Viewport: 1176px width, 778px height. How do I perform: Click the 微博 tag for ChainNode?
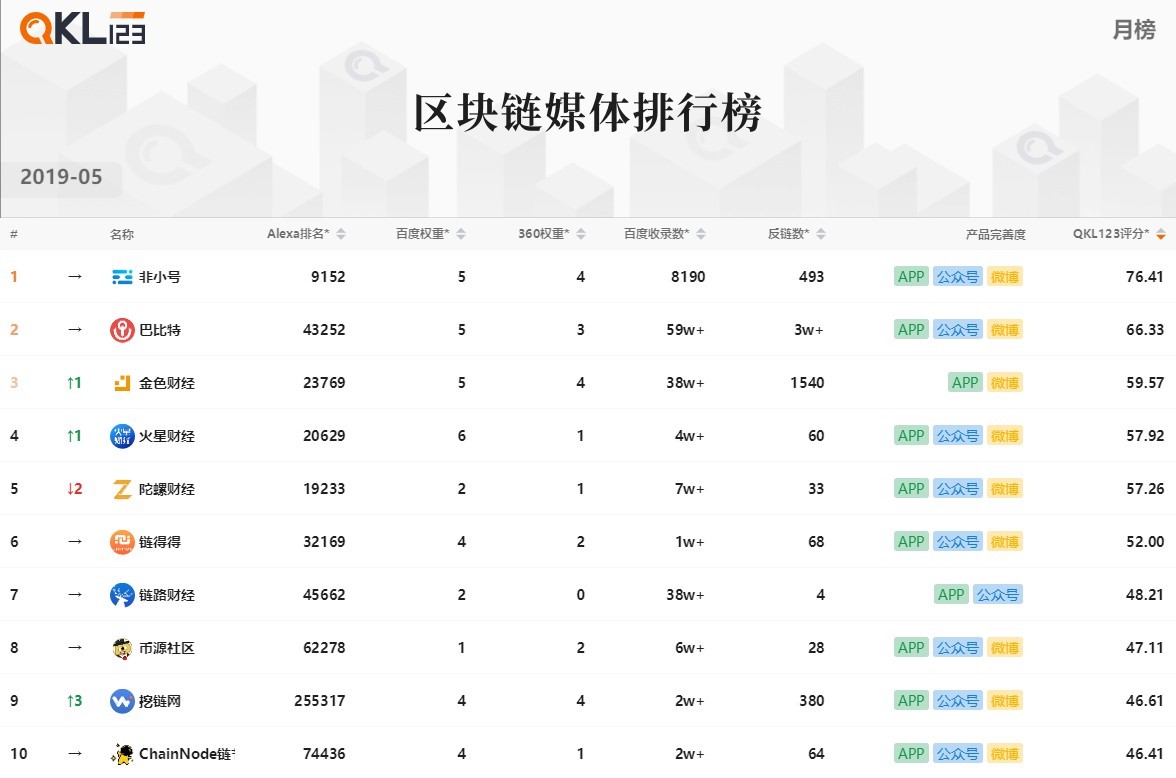[x=1005, y=754]
